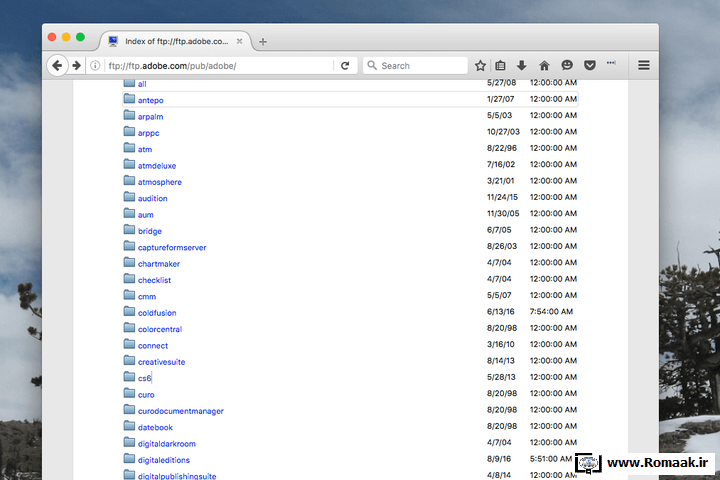720x480 pixels.
Task: Select the Index of ftp://ftp.adobe.co... tab
Action: tap(176, 41)
